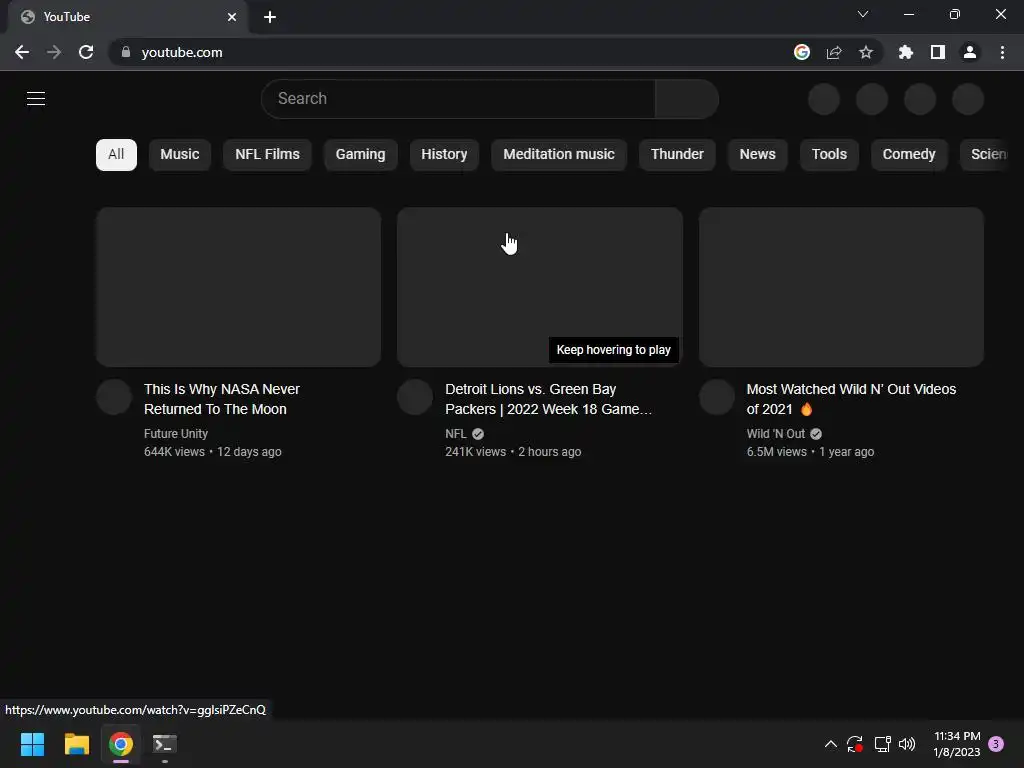Select the News filter chip
The height and width of the screenshot is (768, 1024).
pos(758,155)
